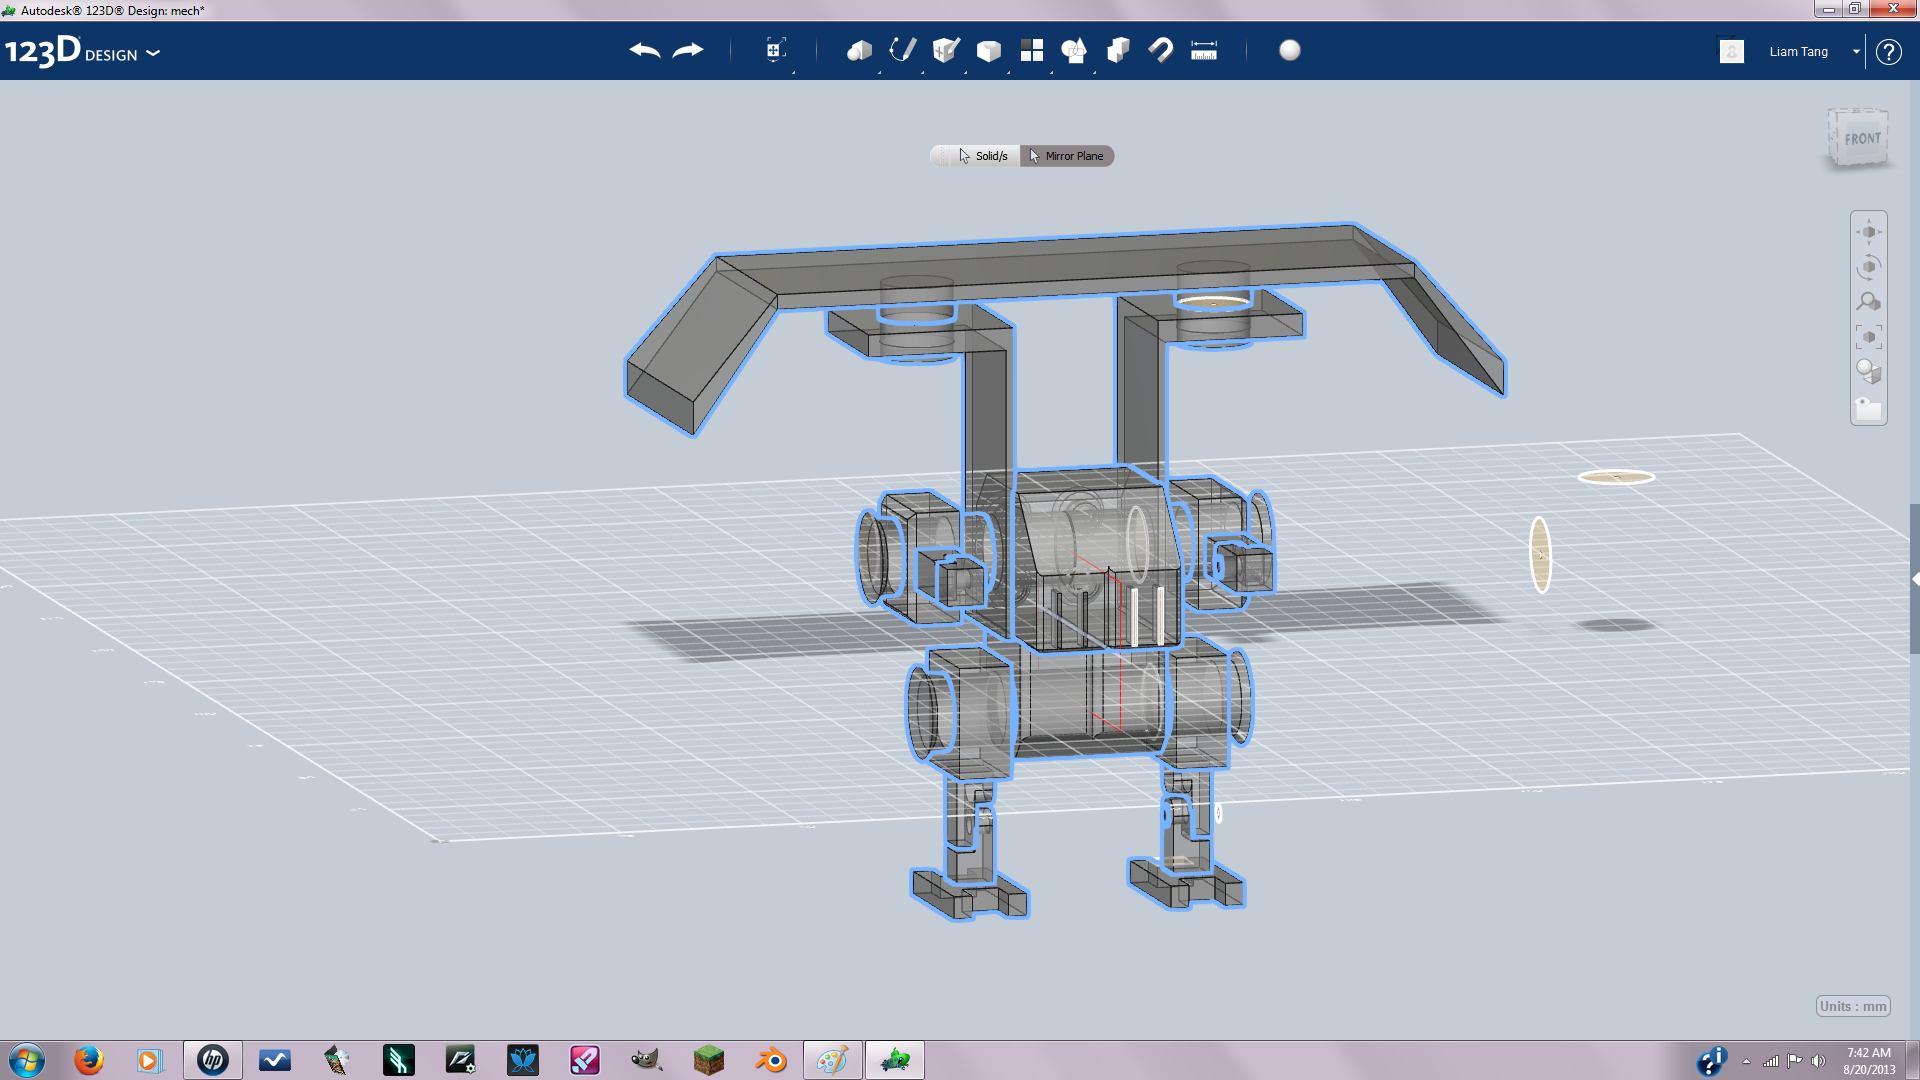Screen dimensions: 1920x1080
Task: Redo the last undone action
Action: point(688,50)
